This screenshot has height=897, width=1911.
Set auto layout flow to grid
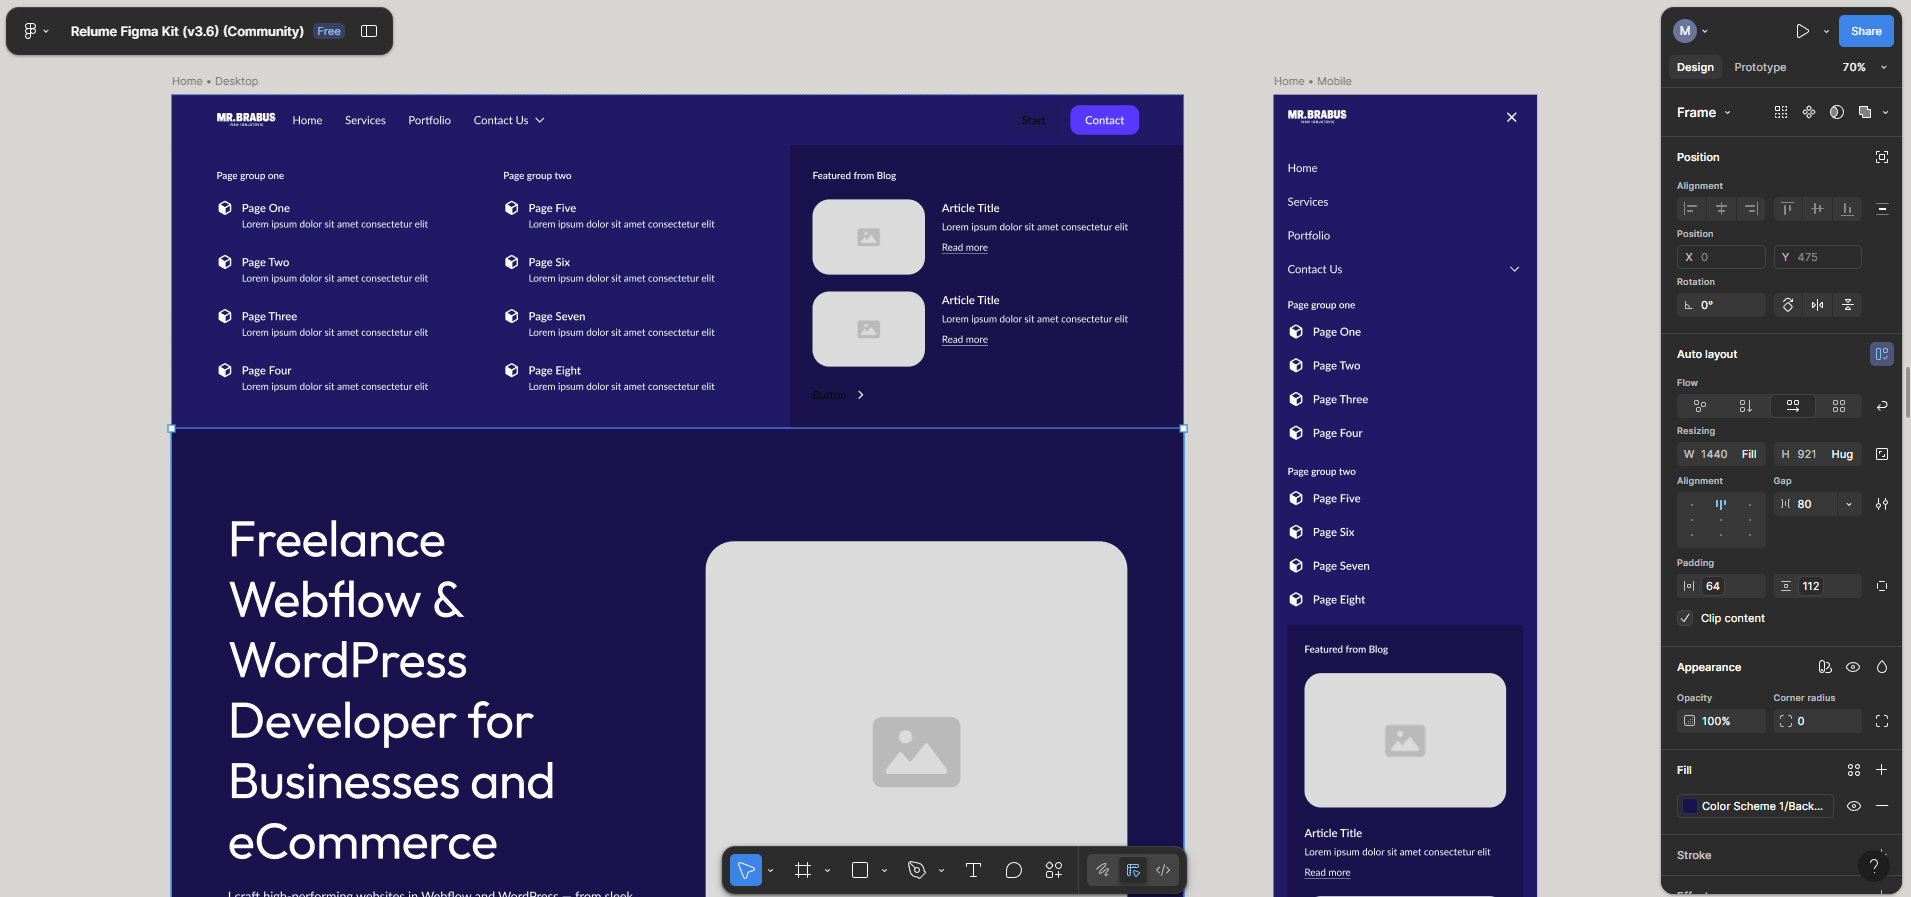click(1839, 406)
